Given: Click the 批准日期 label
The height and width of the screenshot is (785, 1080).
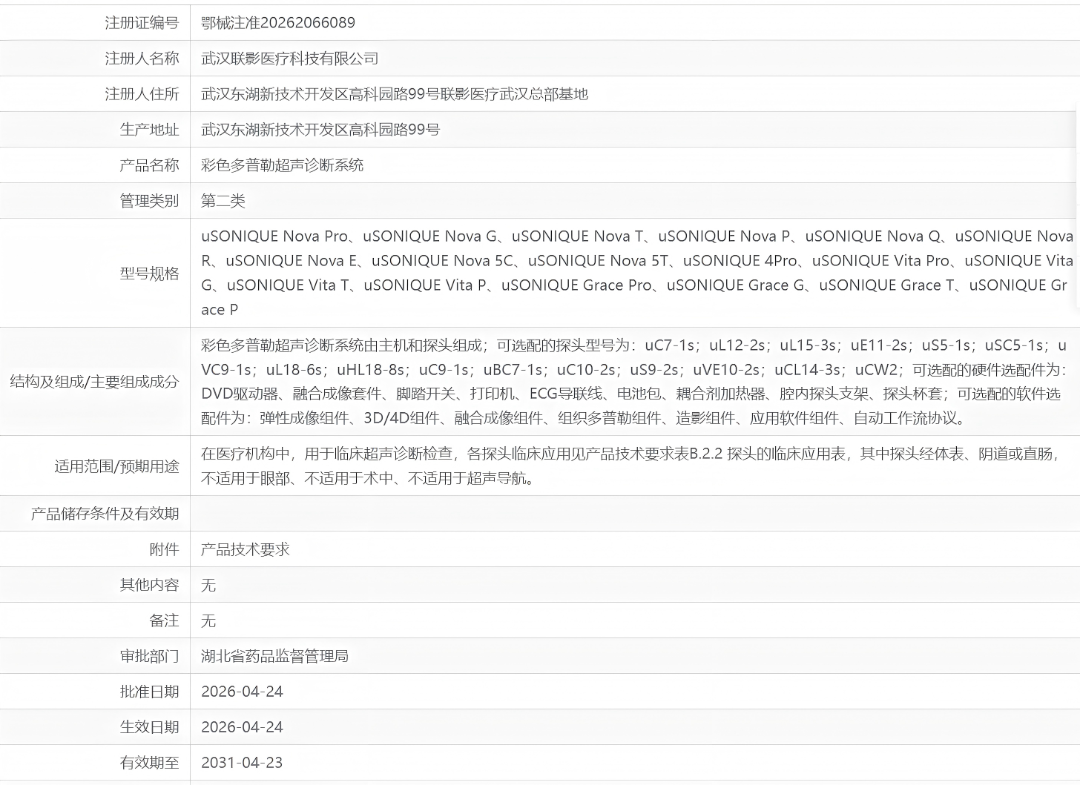Looking at the screenshot, I should 149,692.
